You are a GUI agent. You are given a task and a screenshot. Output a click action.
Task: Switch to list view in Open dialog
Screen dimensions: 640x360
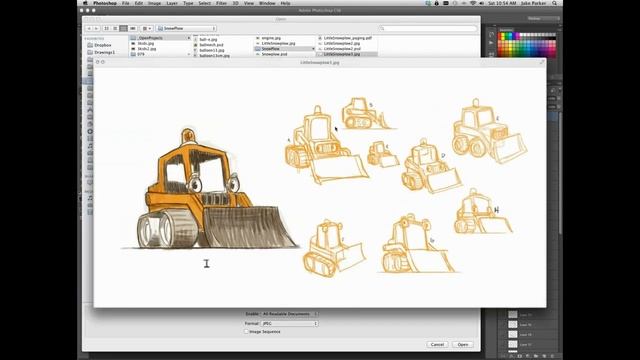(x=115, y=29)
